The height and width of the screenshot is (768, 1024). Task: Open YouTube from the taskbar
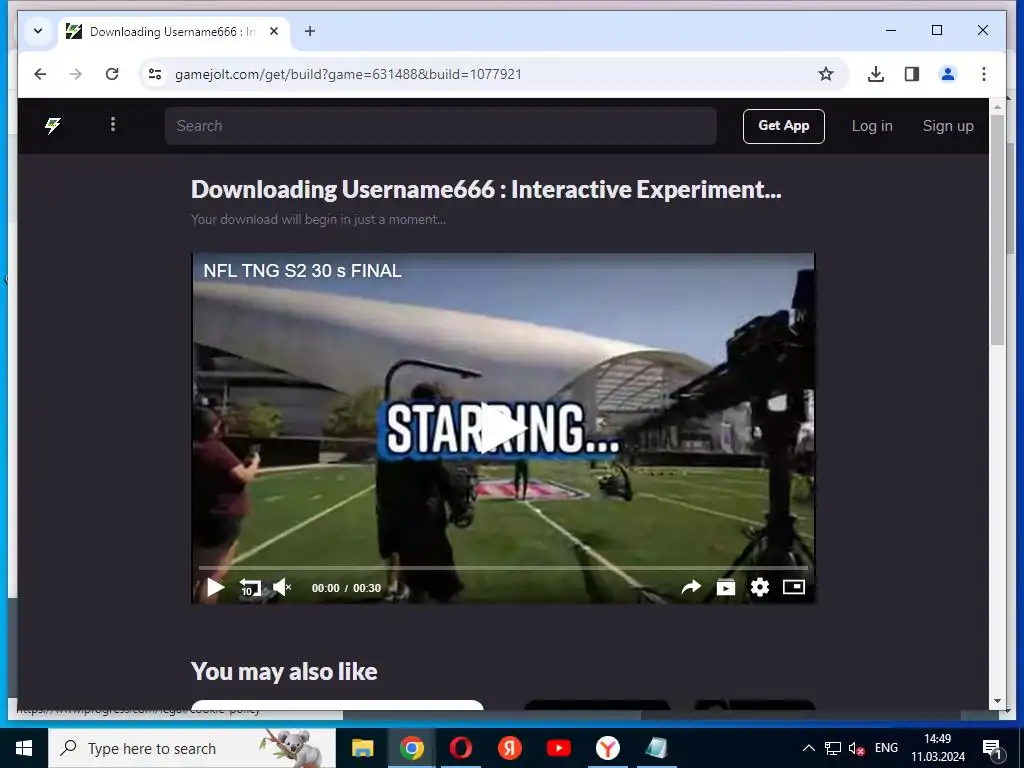tap(558, 748)
